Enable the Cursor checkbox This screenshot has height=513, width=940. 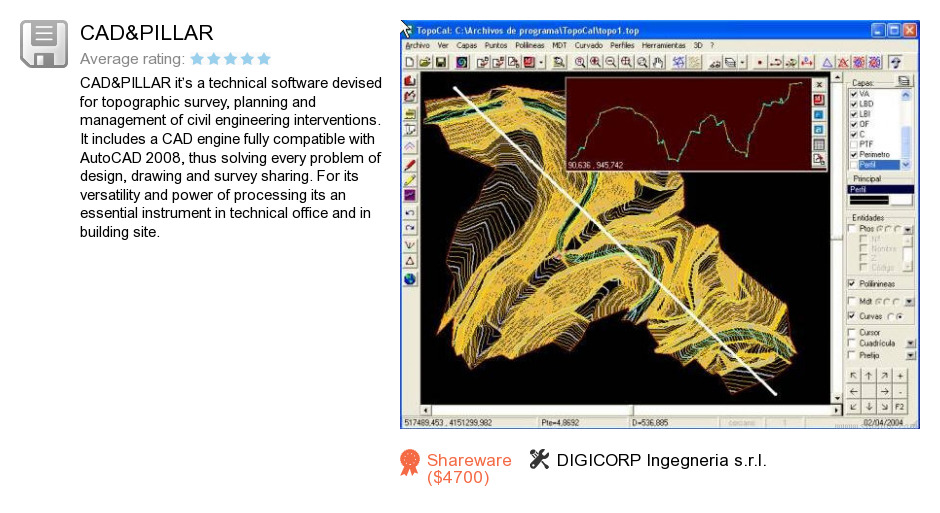(852, 332)
